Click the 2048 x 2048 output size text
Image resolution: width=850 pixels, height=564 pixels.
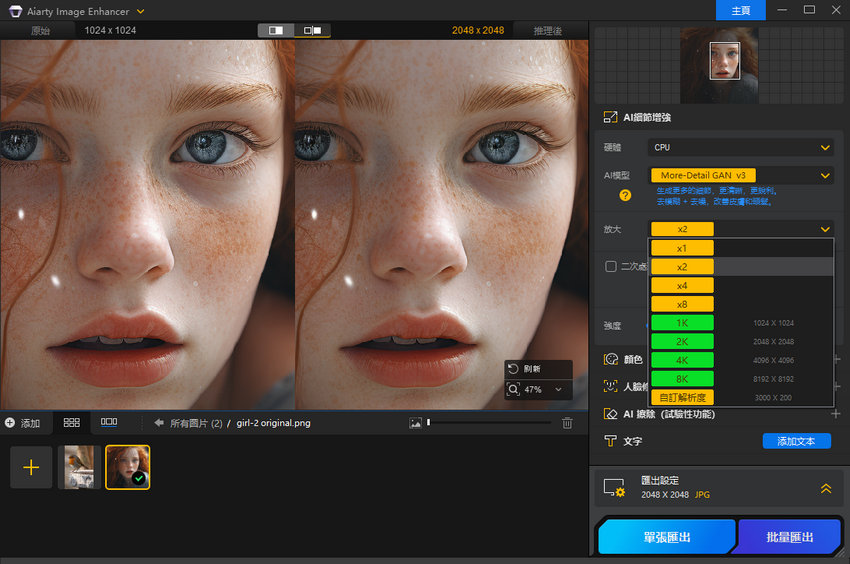click(478, 30)
